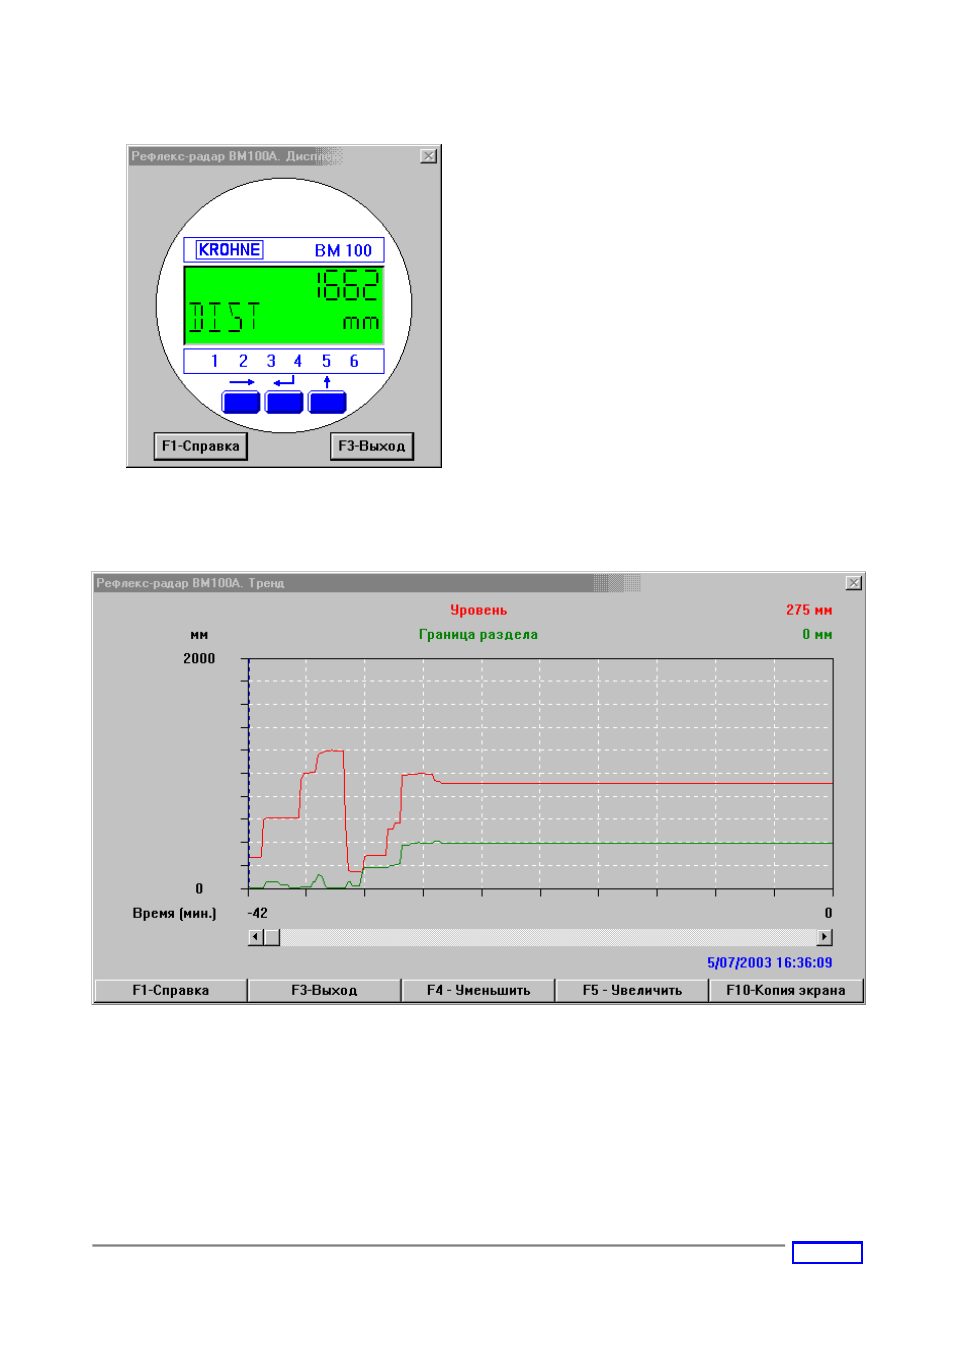
Task: Close the Тренд window
Action: click(x=854, y=583)
